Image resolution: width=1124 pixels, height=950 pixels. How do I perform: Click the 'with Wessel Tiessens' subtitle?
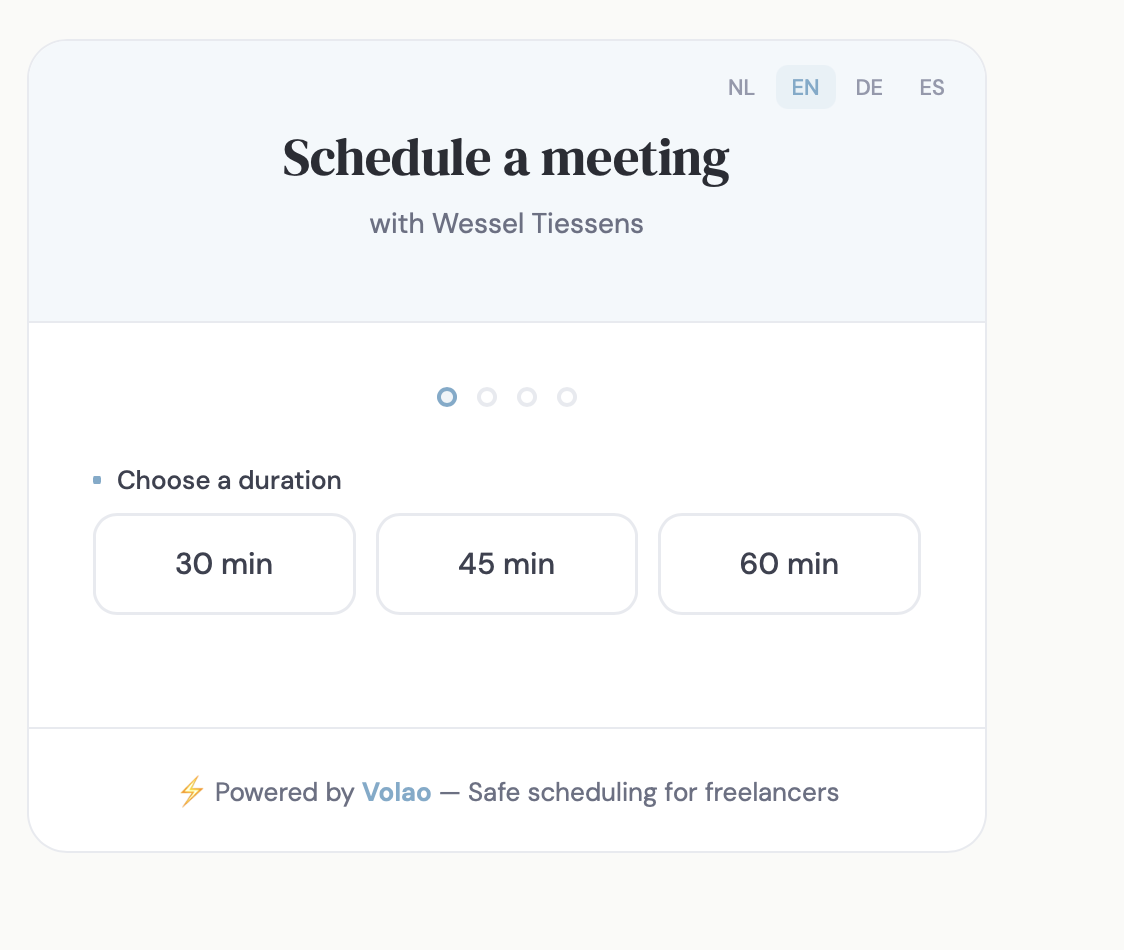[x=506, y=223]
